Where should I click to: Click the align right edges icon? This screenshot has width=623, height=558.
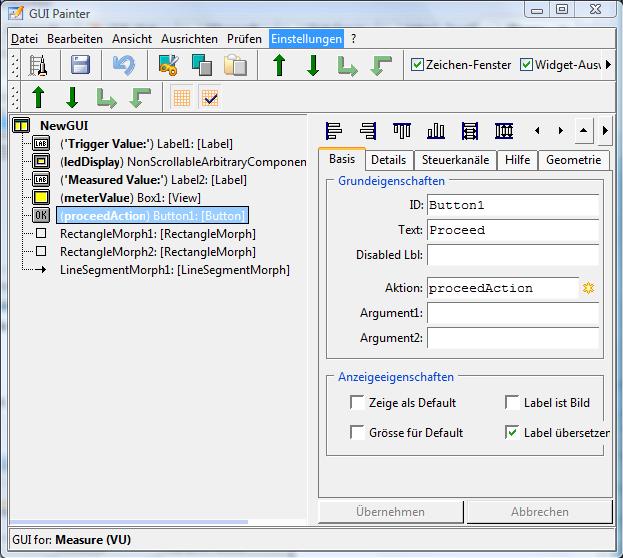[x=368, y=130]
